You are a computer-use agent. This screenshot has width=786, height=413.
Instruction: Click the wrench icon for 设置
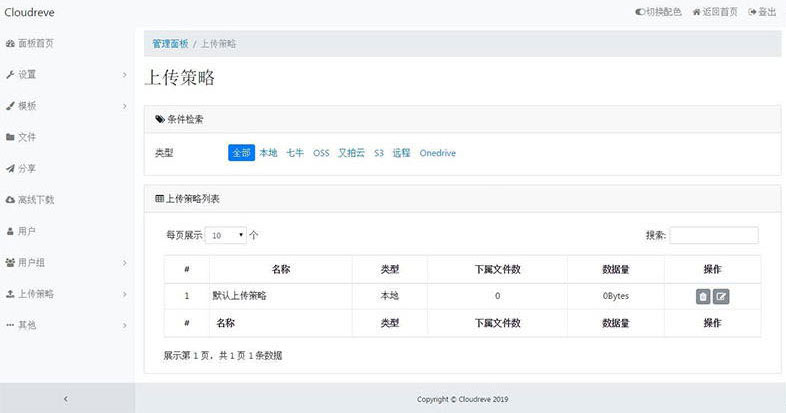point(10,75)
